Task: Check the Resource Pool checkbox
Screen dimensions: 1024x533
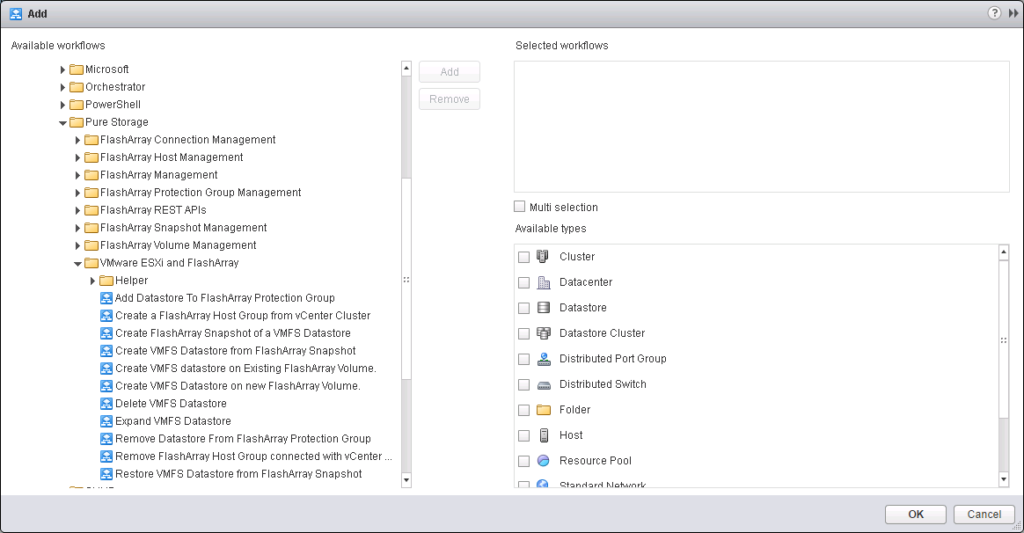Action: (524, 460)
